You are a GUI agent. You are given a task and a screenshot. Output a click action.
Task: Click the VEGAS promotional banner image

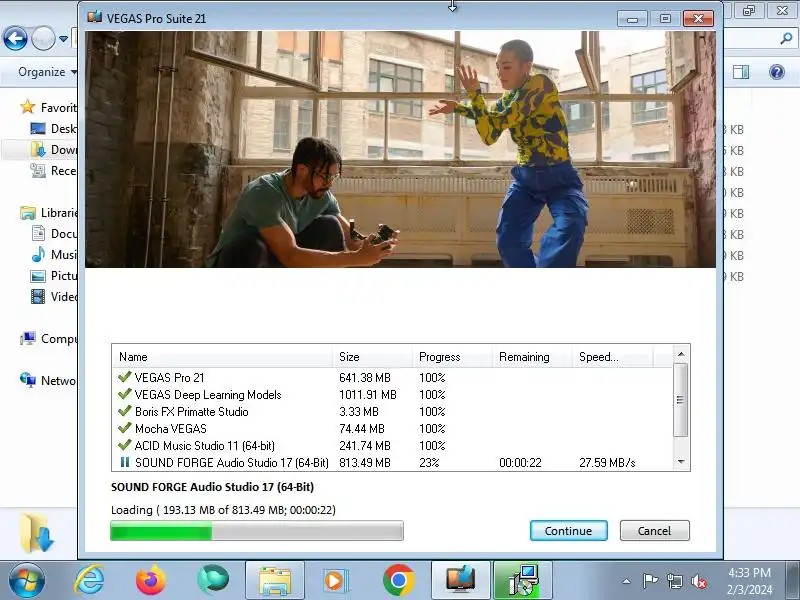[401, 149]
